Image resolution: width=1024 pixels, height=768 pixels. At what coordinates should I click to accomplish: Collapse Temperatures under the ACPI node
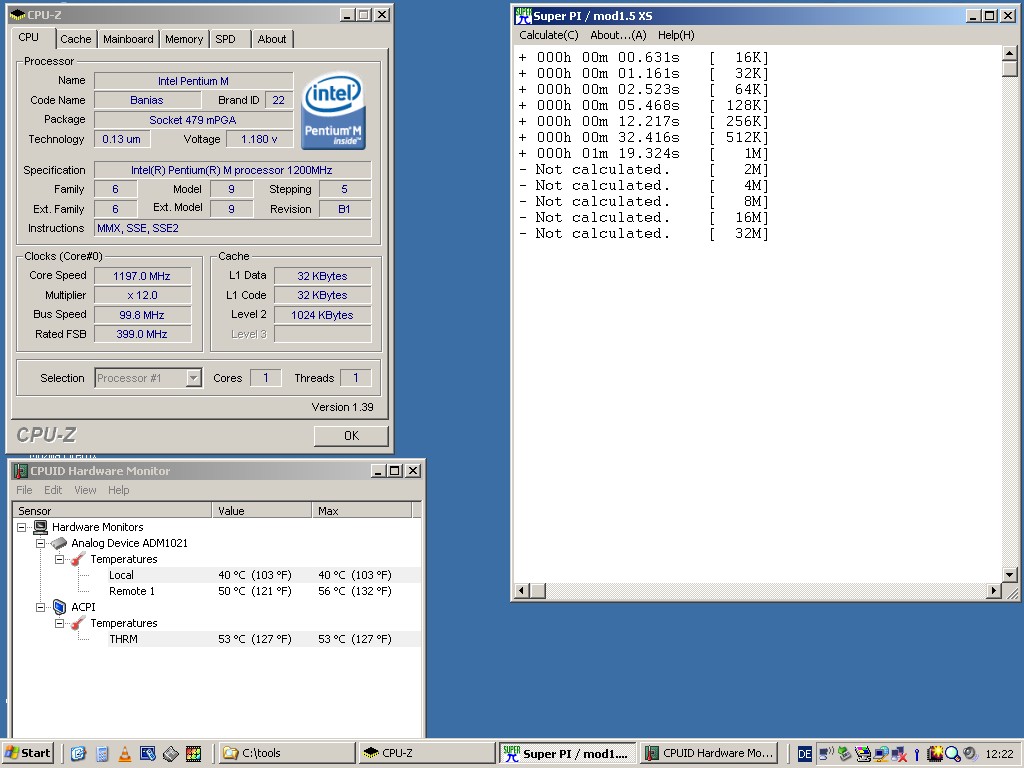click(59, 623)
